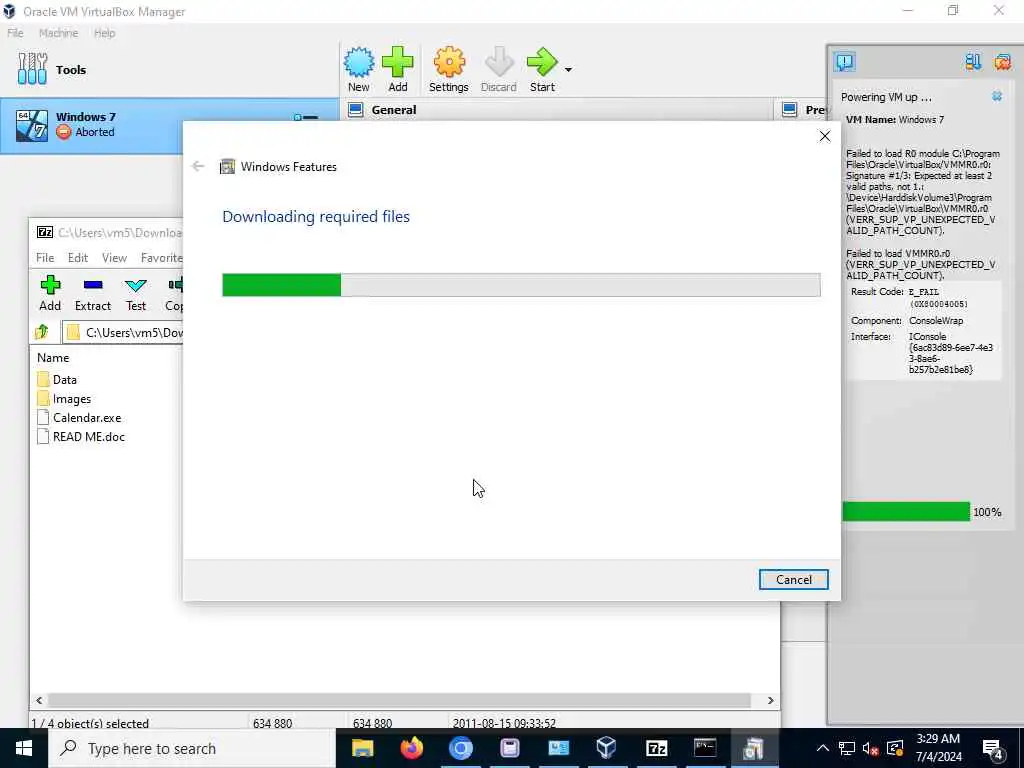Open the View menu in 7-Zip
This screenshot has width=1024, height=768.
(x=114, y=258)
